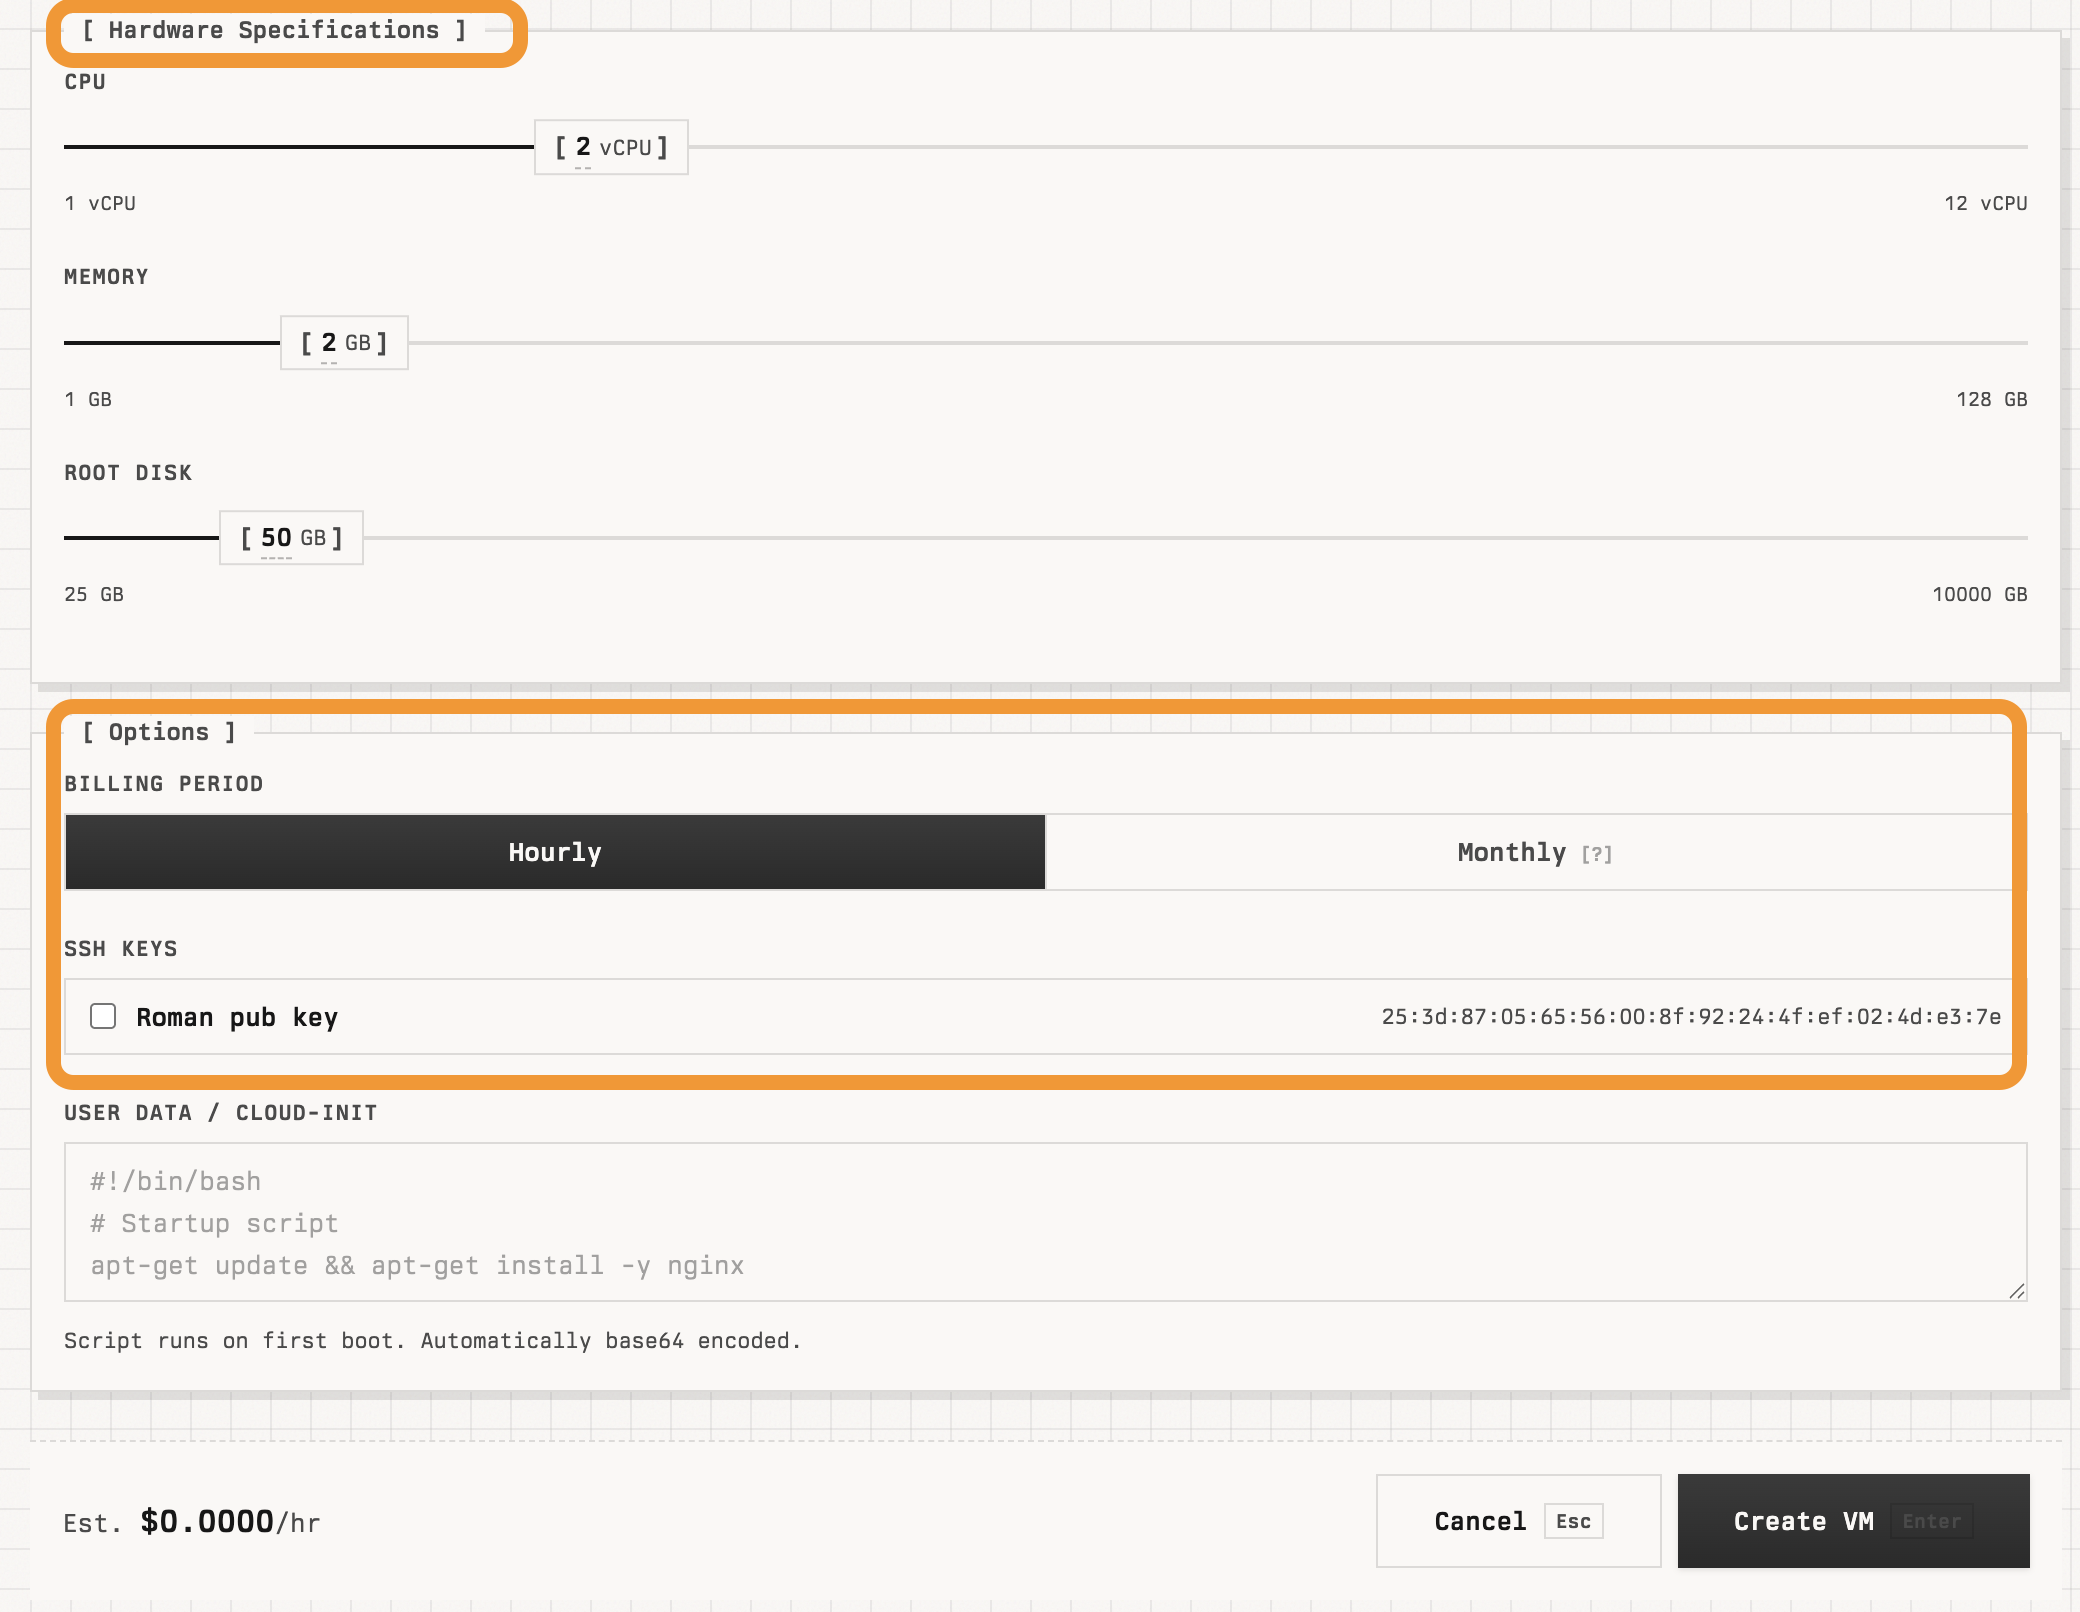Click the Root Disk slider handle showing 50 GB
This screenshot has height=1612, width=2080.
pyautogui.click(x=291, y=538)
